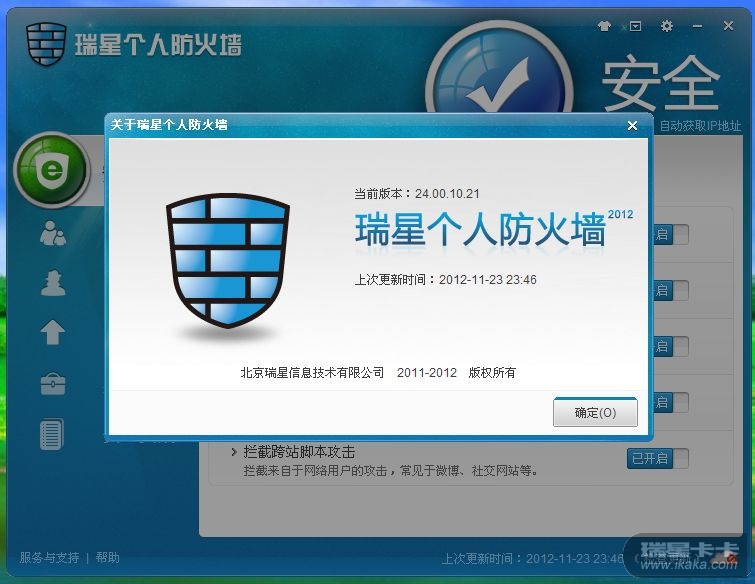Screen dimensions: 755x584
Task: Click 当前版本：24.00.10.21 text
Action: (x=417, y=194)
